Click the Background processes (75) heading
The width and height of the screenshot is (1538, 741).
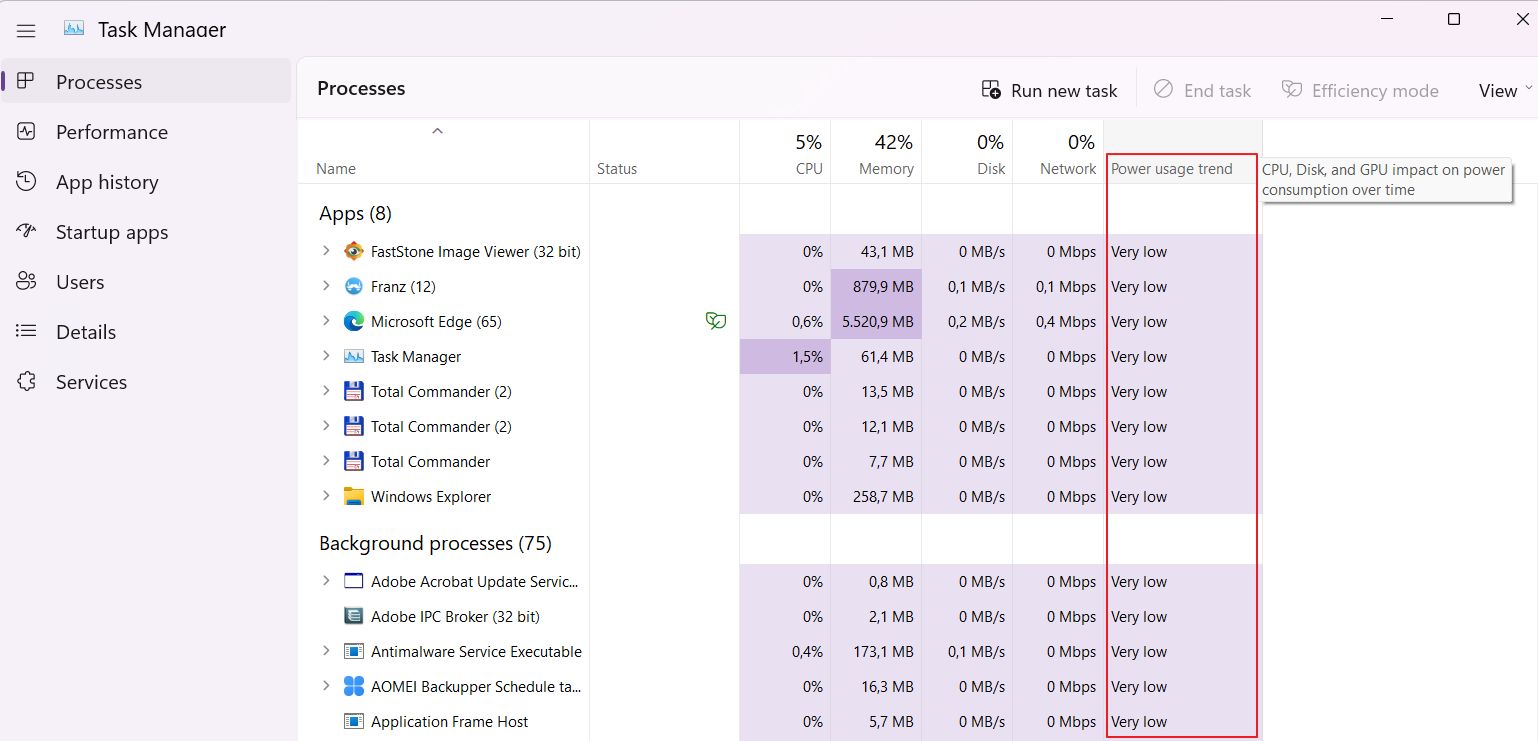tap(435, 543)
